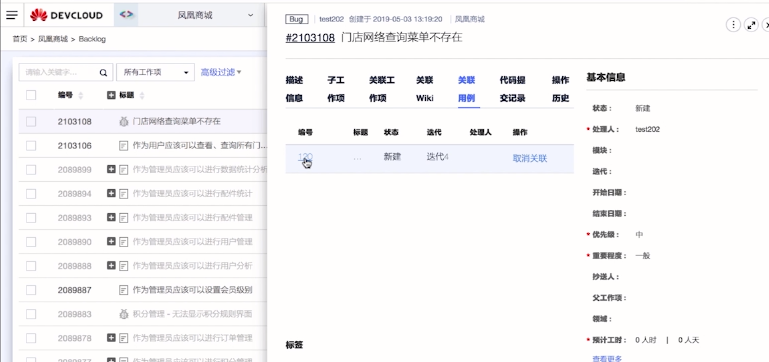Open the more options ellipsis button
Image resolution: width=769 pixels, height=362 pixels.
point(733,25)
